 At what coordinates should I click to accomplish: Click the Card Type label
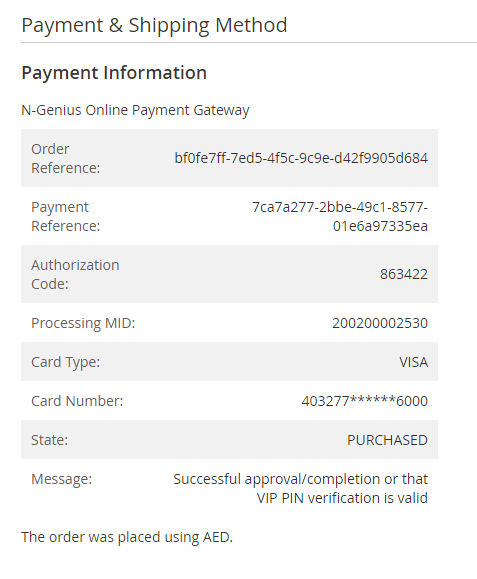(x=66, y=362)
